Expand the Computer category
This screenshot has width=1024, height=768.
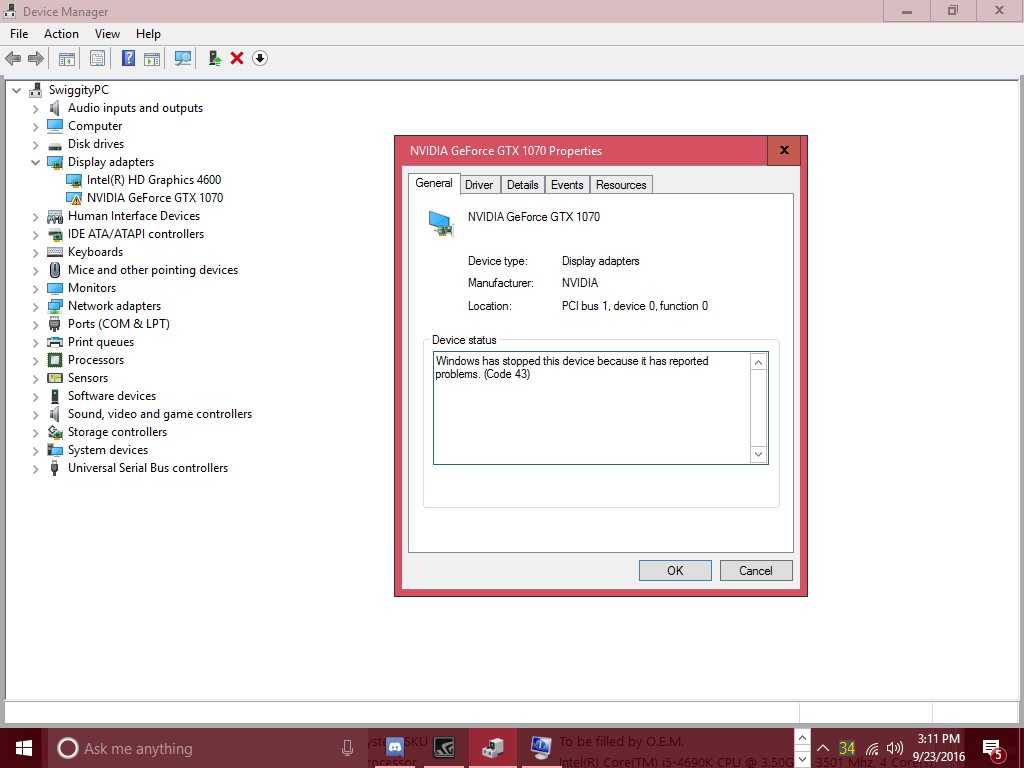point(36,126)
